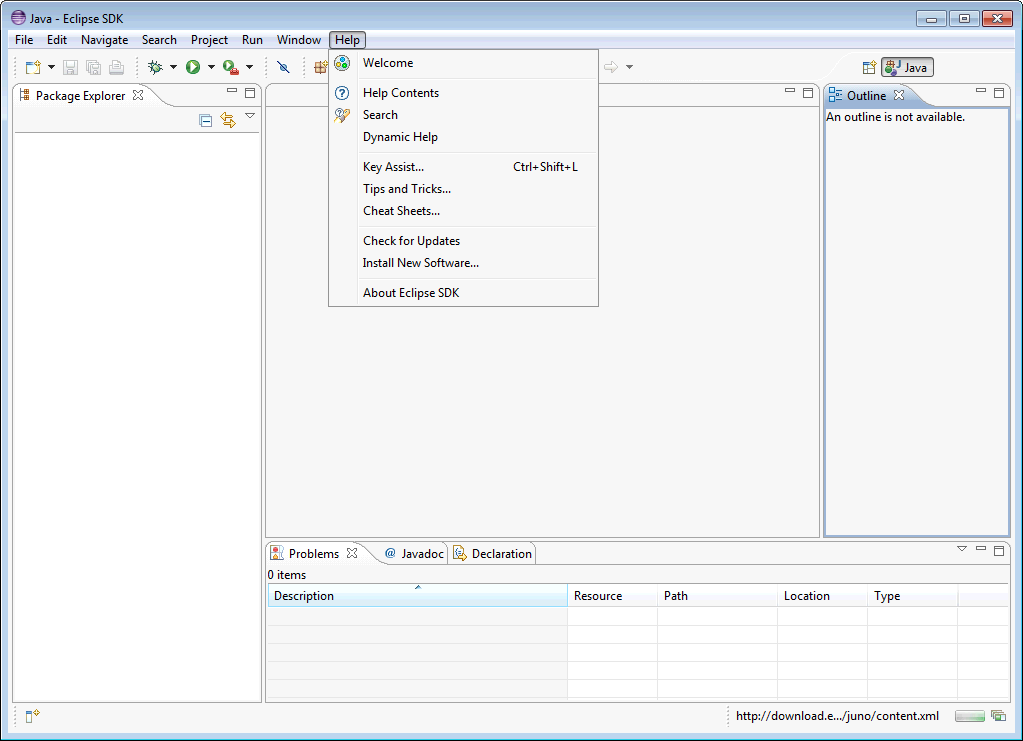Image resolution: width=1023 pixels, height=741 pixels.
Task: Click the fast view icon at bottom left
Action: [x=32, y=716]
